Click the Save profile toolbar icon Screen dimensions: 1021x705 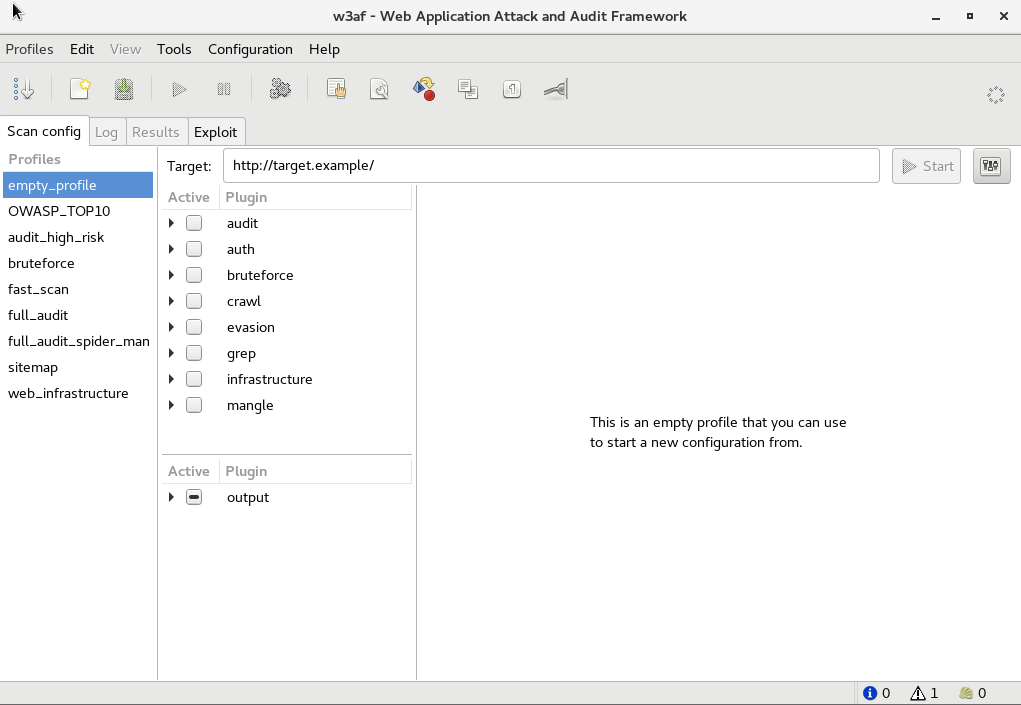(123, 90)
